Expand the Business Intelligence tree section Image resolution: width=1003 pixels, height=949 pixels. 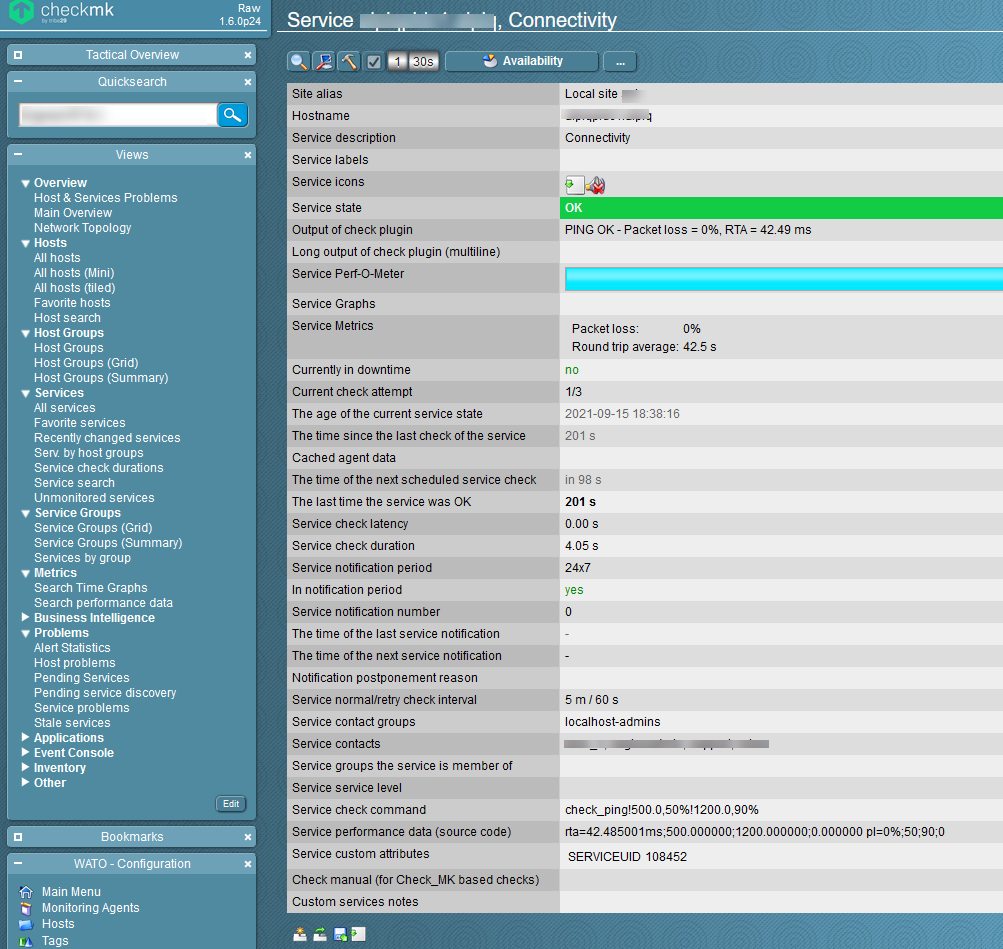26,618
